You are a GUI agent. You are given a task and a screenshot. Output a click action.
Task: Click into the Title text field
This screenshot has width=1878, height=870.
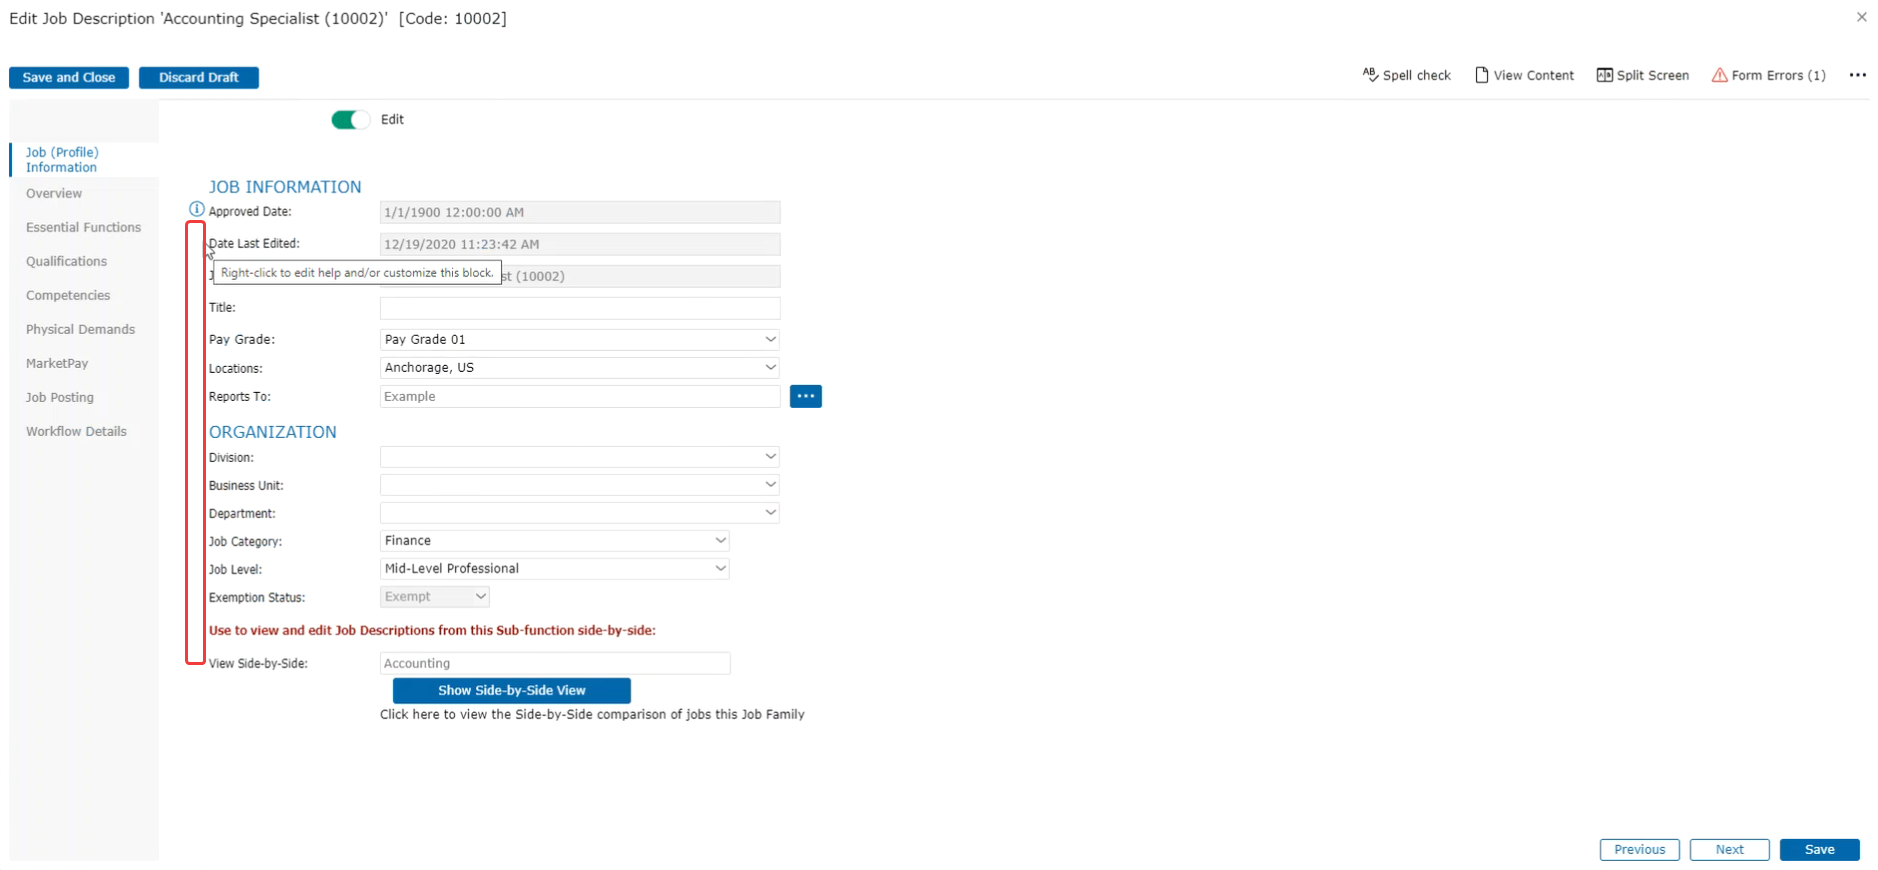579,308
